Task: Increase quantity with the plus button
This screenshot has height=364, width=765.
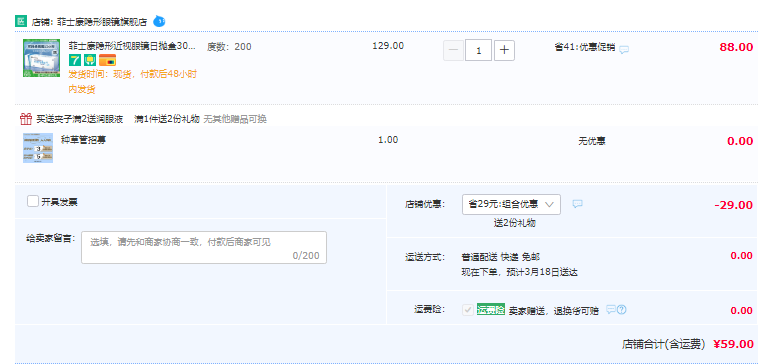Action: 504,50
